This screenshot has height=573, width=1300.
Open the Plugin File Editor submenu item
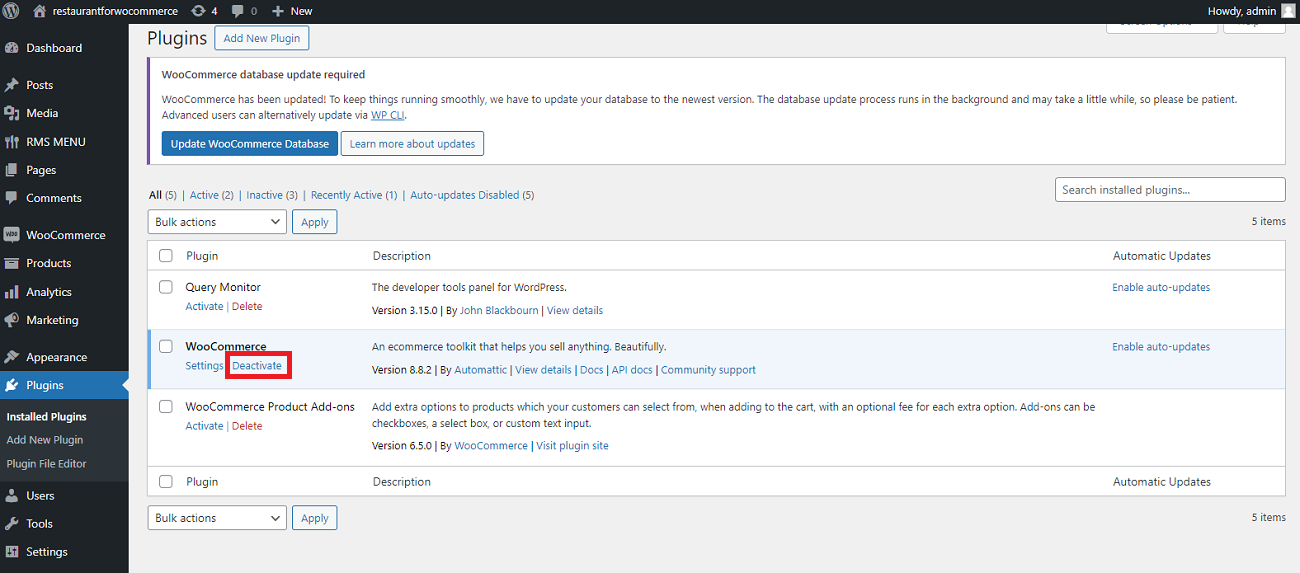point(47,464)
